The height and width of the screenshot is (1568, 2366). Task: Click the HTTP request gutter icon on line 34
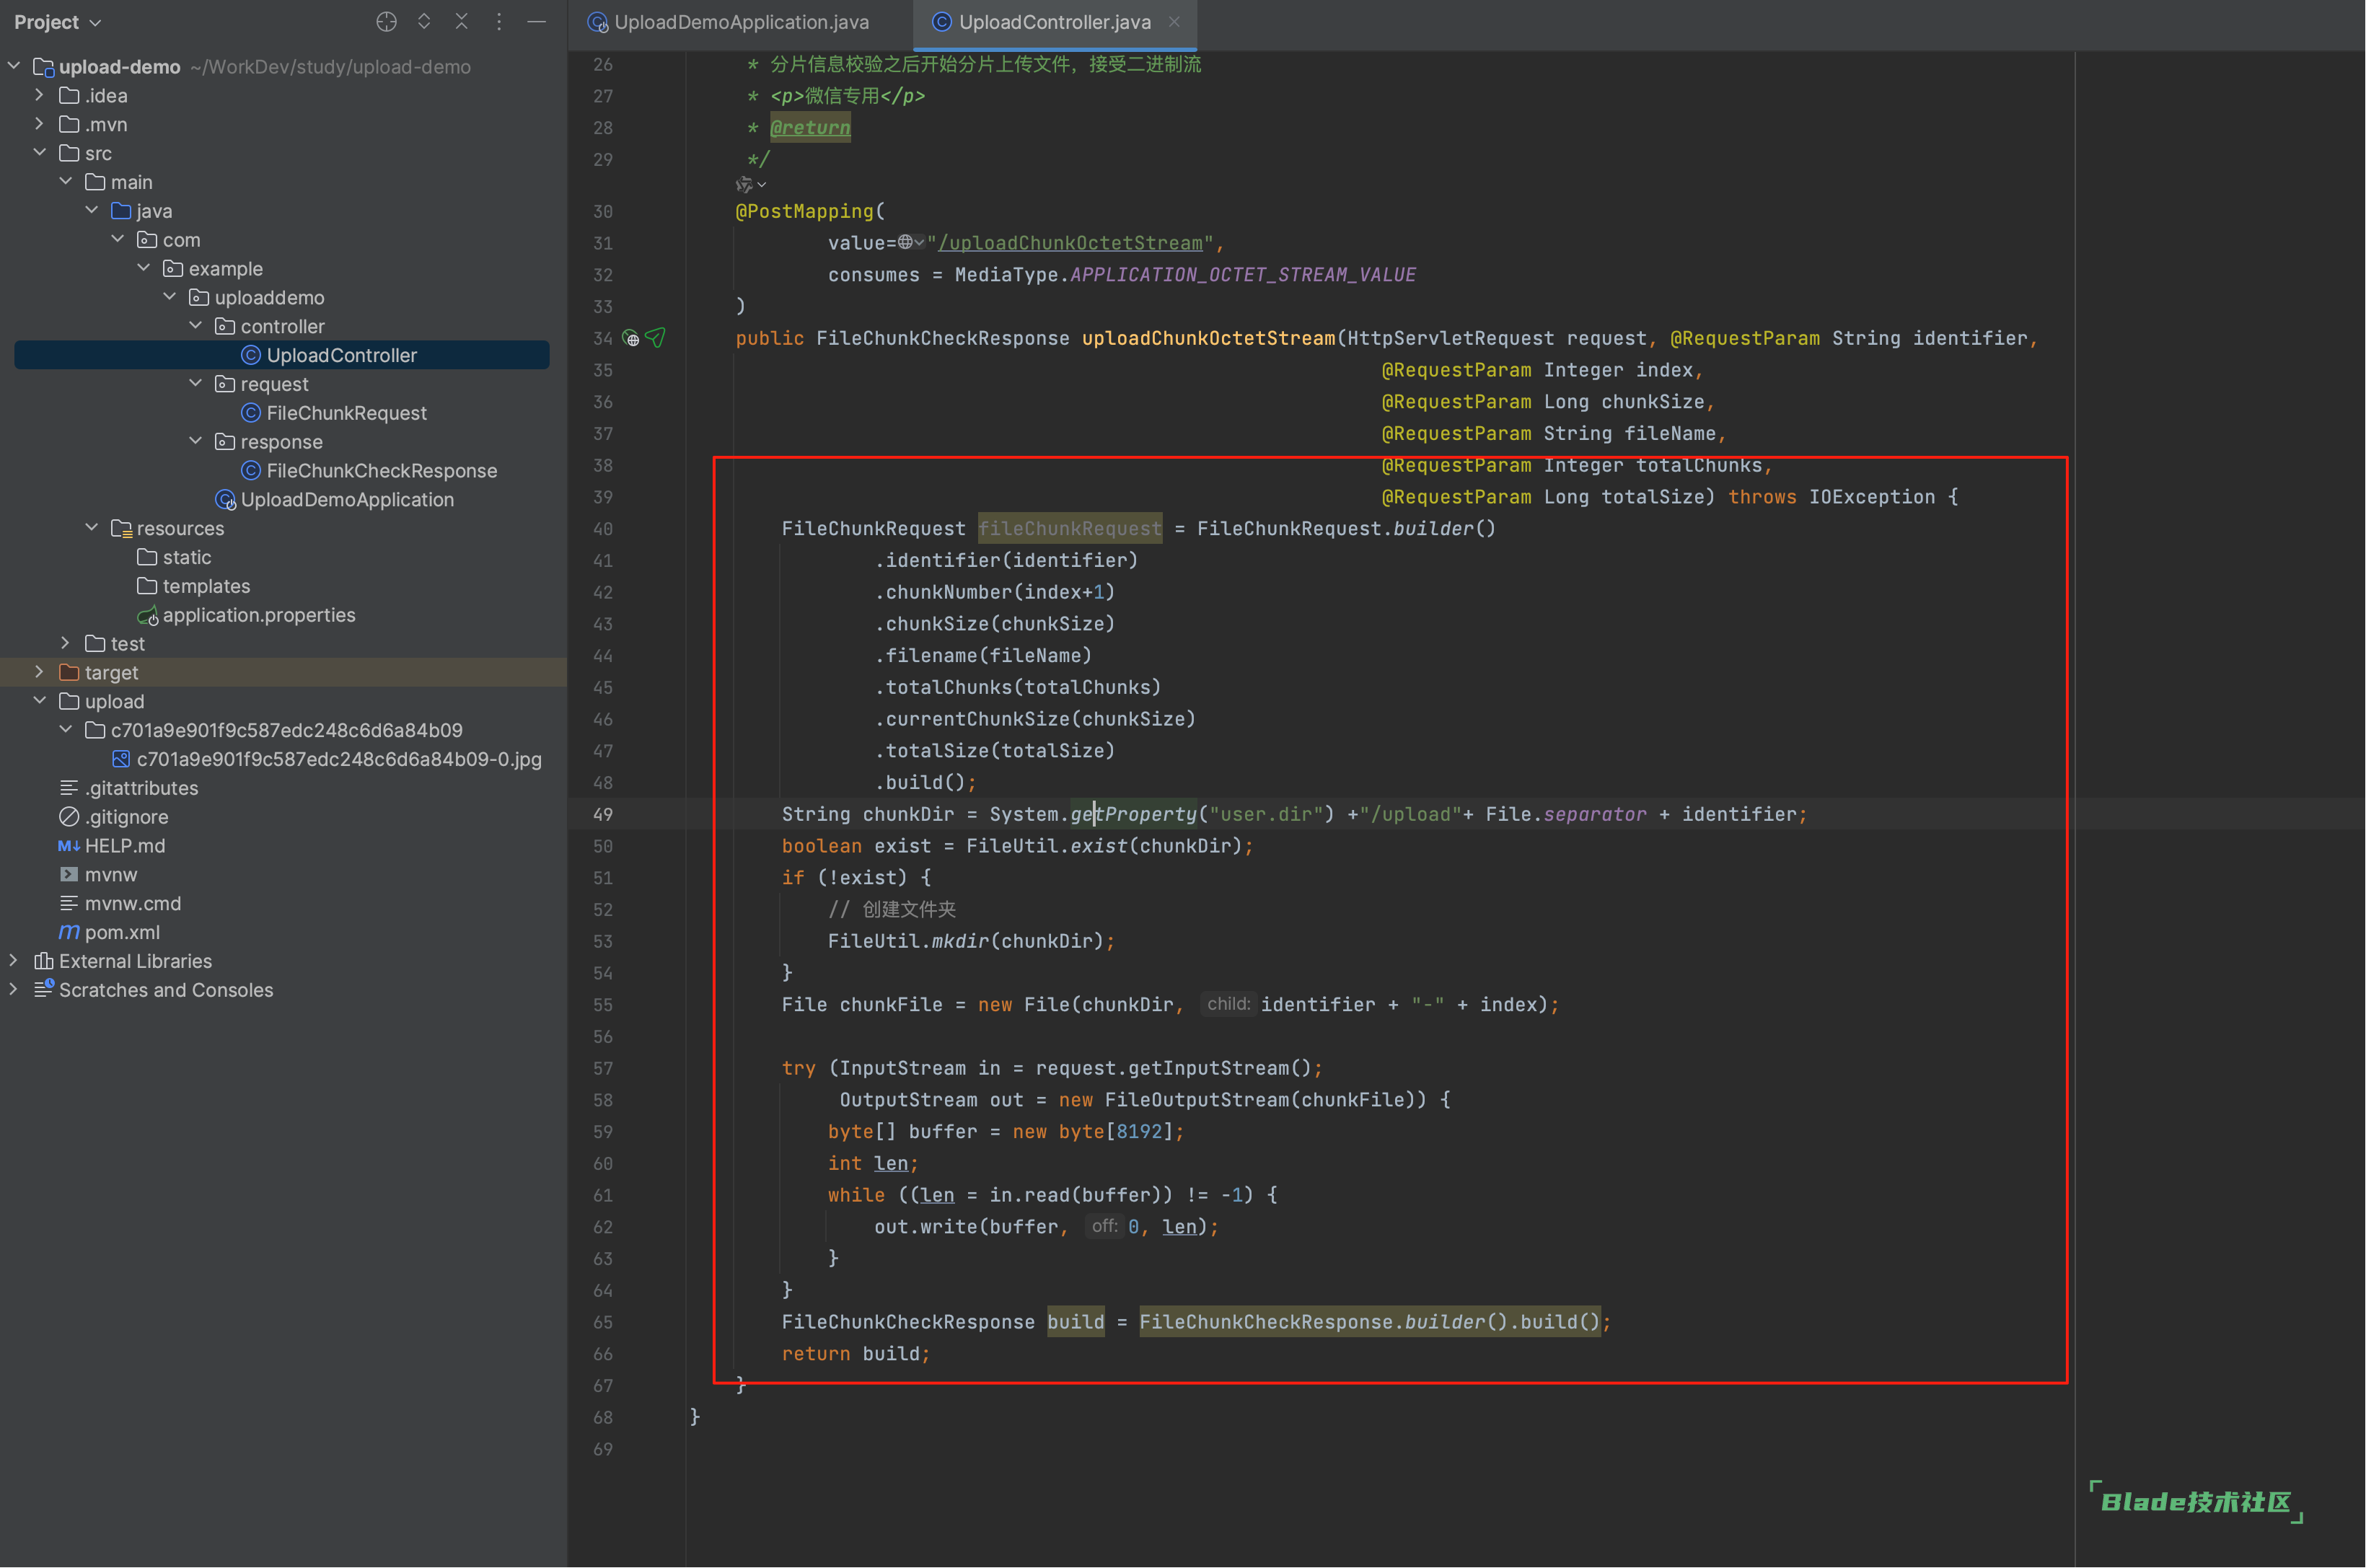coord(656,338)
